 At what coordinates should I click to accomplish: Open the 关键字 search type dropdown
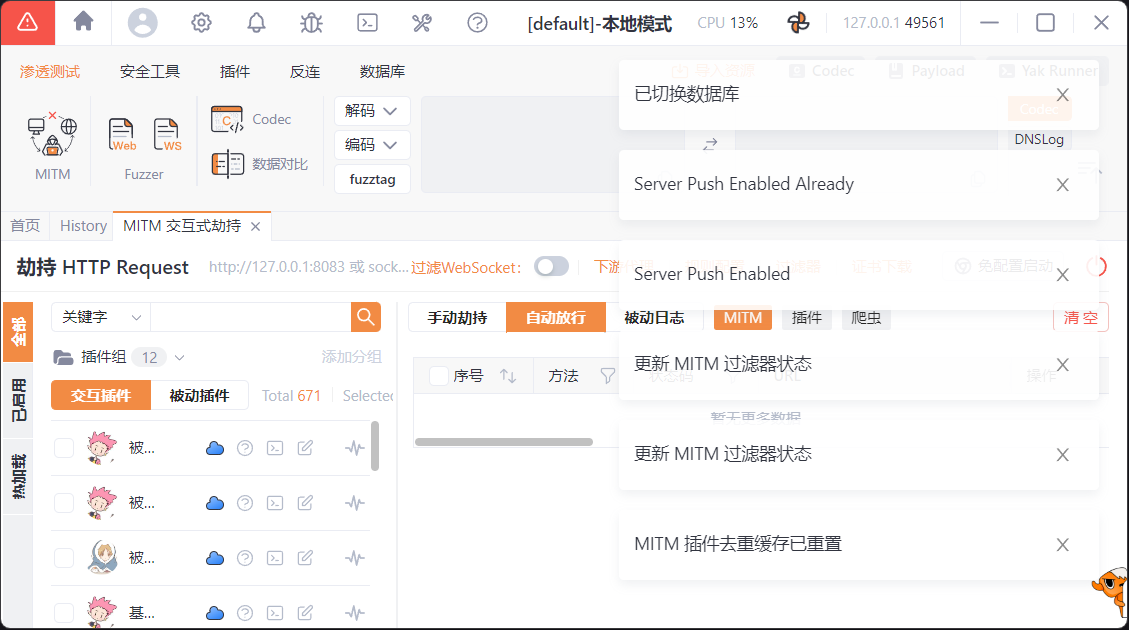100,317
